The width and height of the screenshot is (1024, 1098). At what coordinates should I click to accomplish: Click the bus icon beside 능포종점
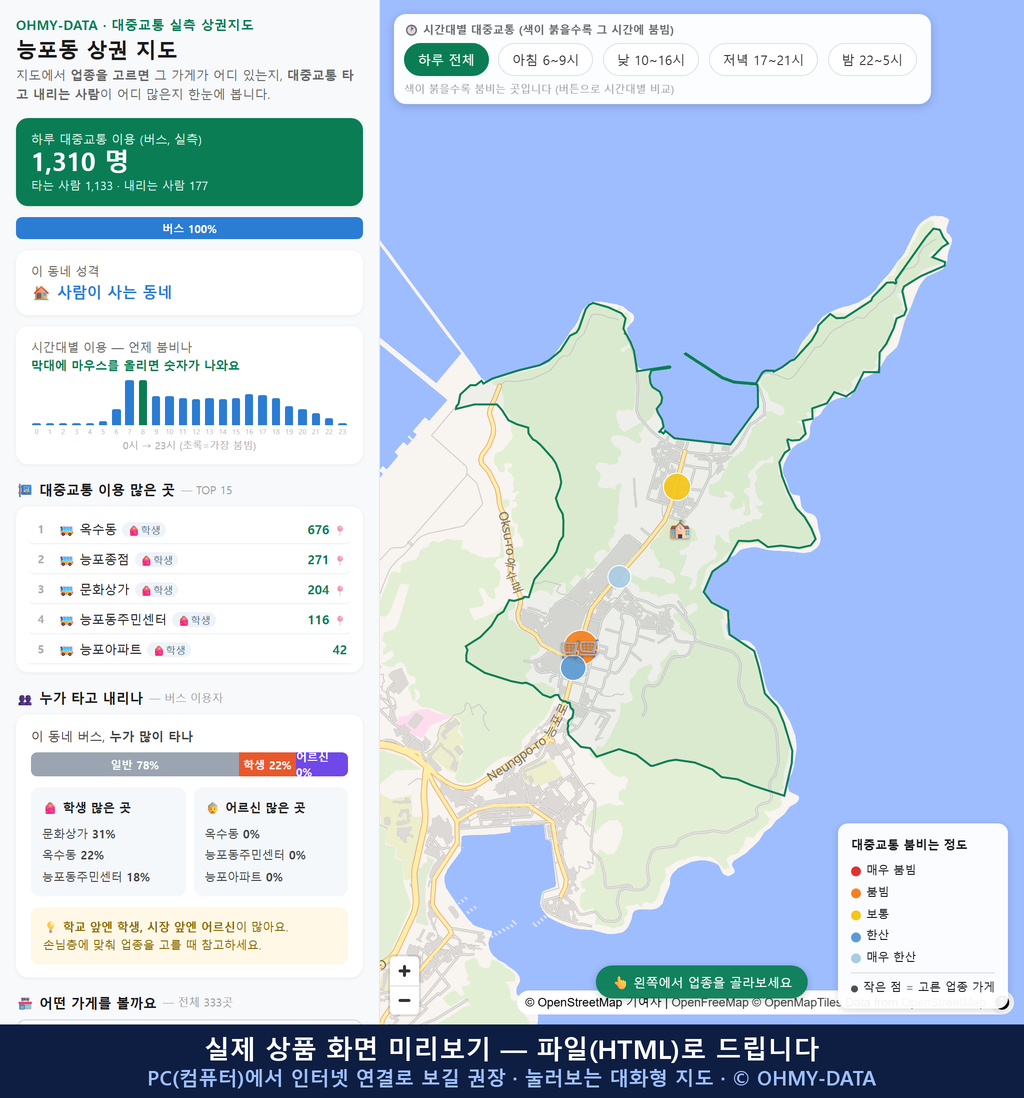pos(67,560)
